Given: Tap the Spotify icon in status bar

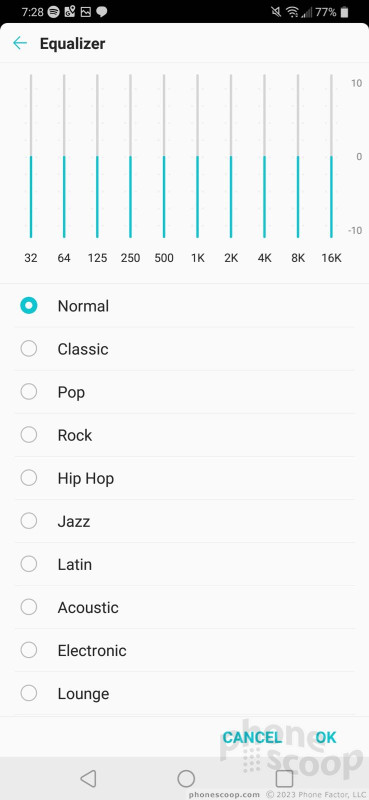Looking at the screenshot, I should click(53, 12).
